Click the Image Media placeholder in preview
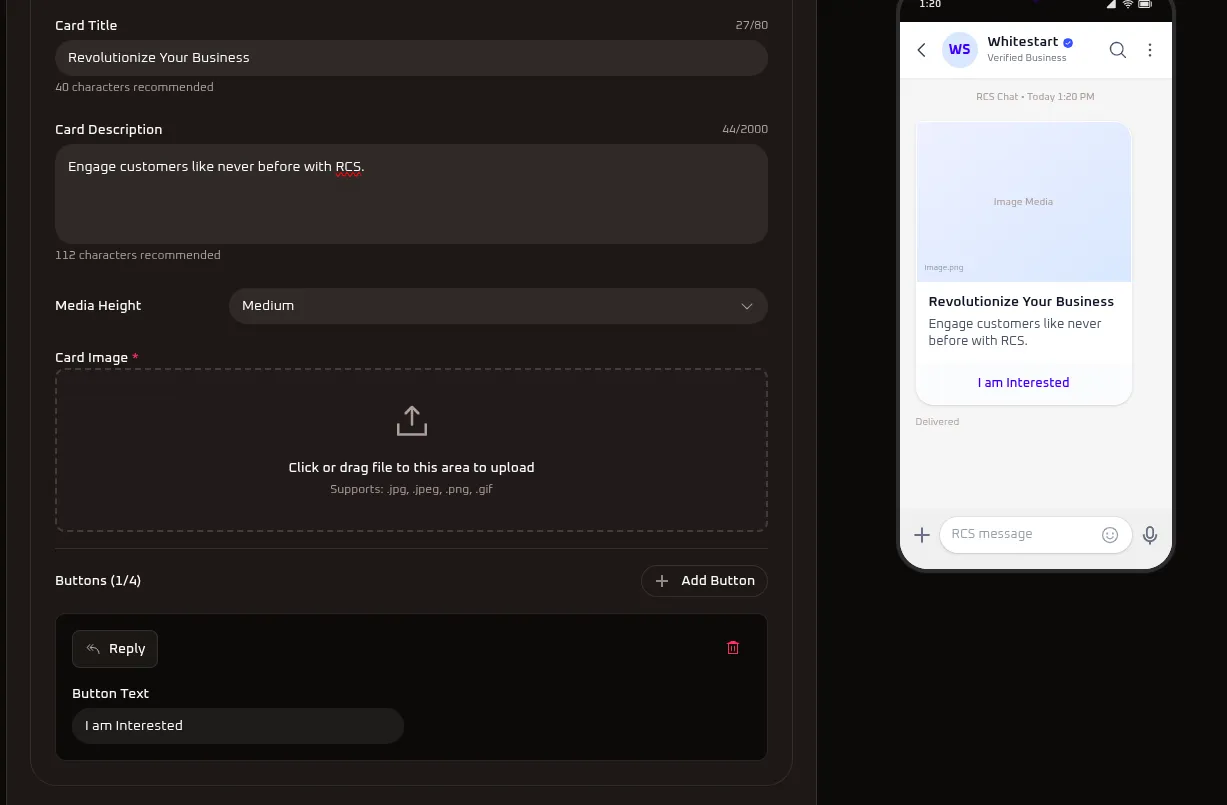This screenshot has width=1227, height=805. click(x=1023, y=202)
